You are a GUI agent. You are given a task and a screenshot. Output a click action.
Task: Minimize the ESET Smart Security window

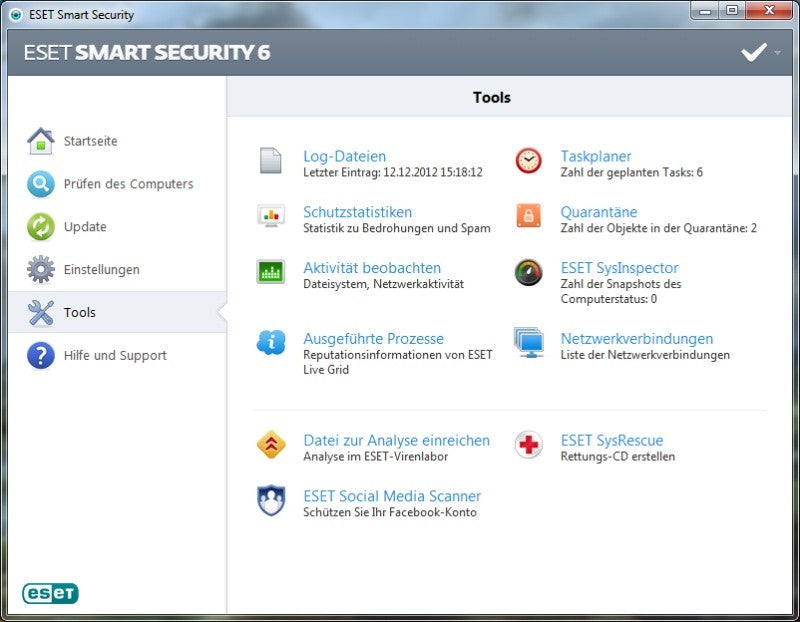pyautogui.click(x=705, y=11)
